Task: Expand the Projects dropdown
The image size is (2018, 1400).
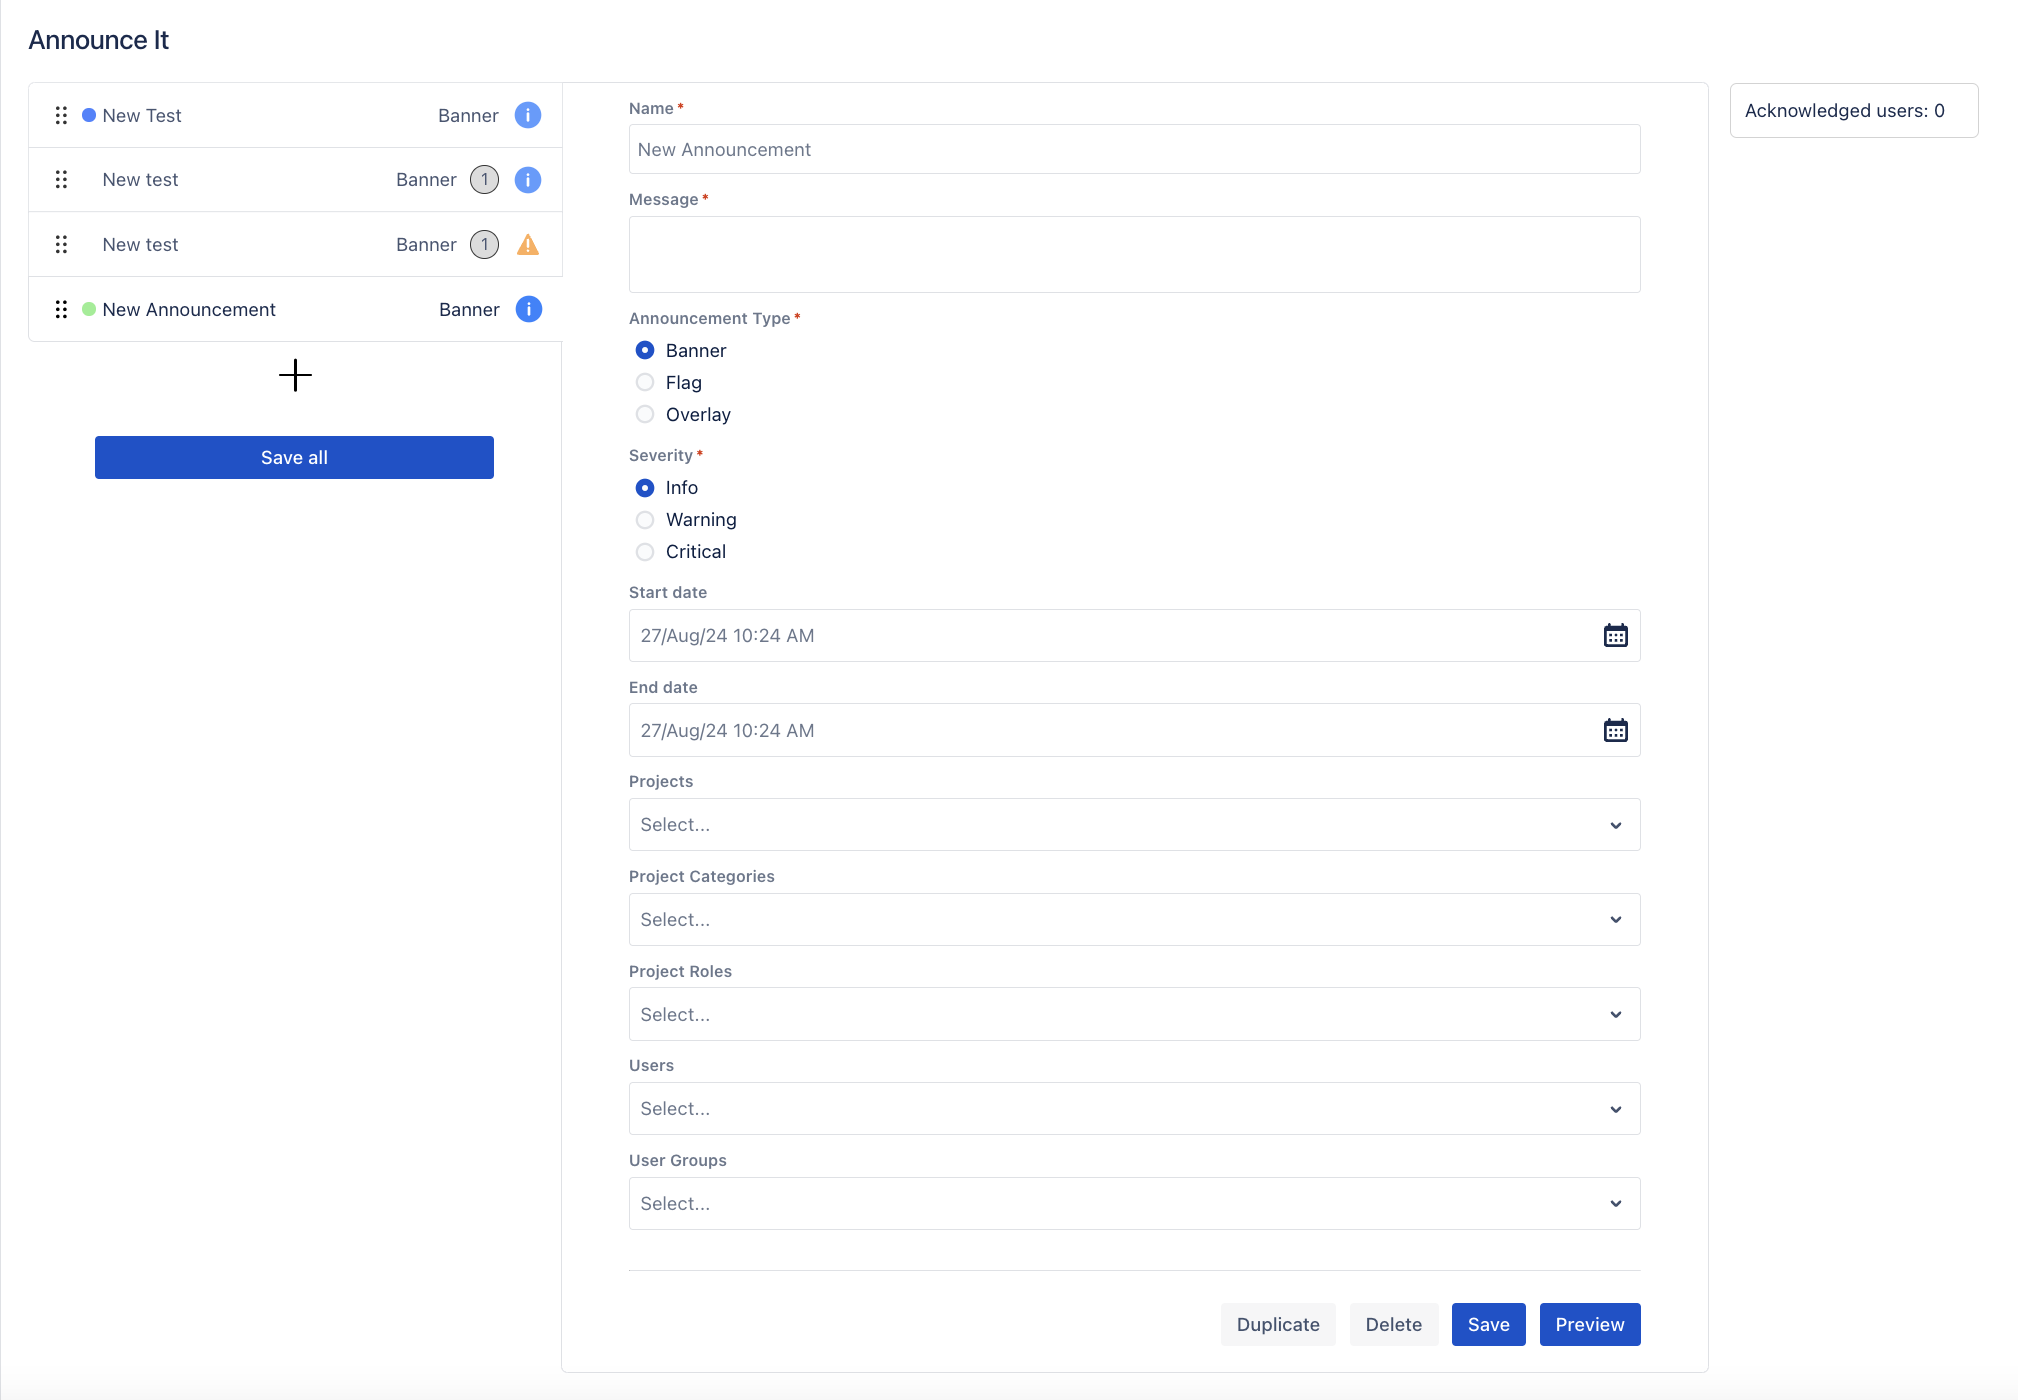Action: click(1133, 824)
